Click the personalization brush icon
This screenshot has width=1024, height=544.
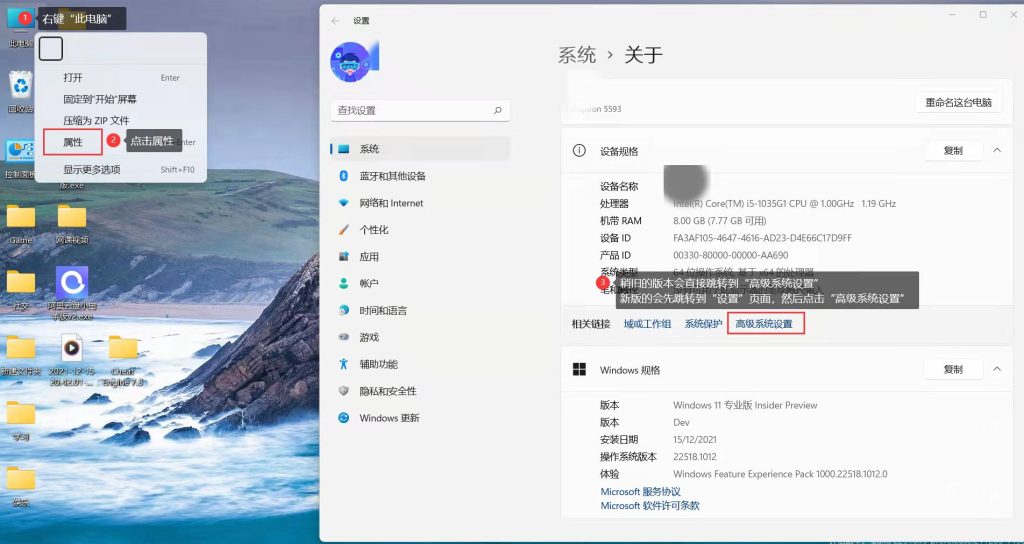point(344,230)
